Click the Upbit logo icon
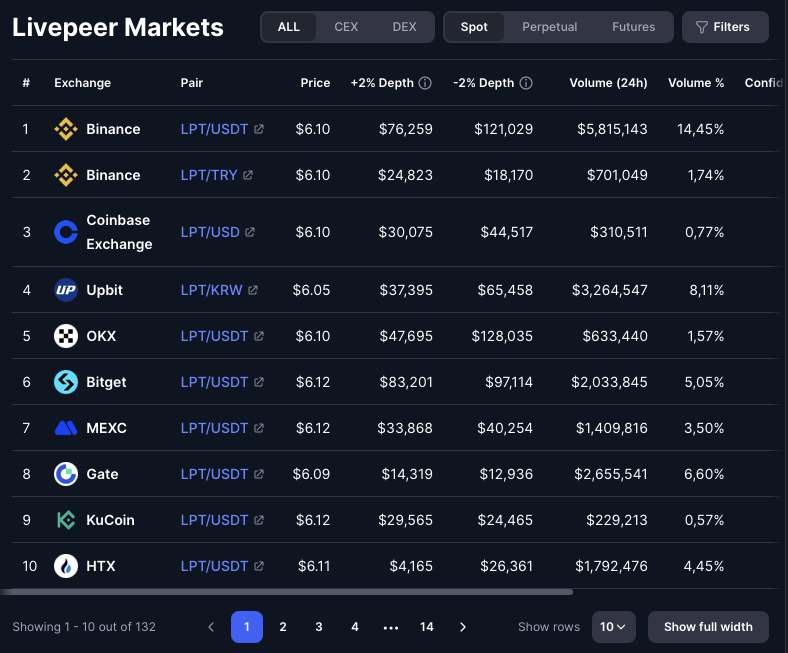The image size is (788, 653). 66,290
